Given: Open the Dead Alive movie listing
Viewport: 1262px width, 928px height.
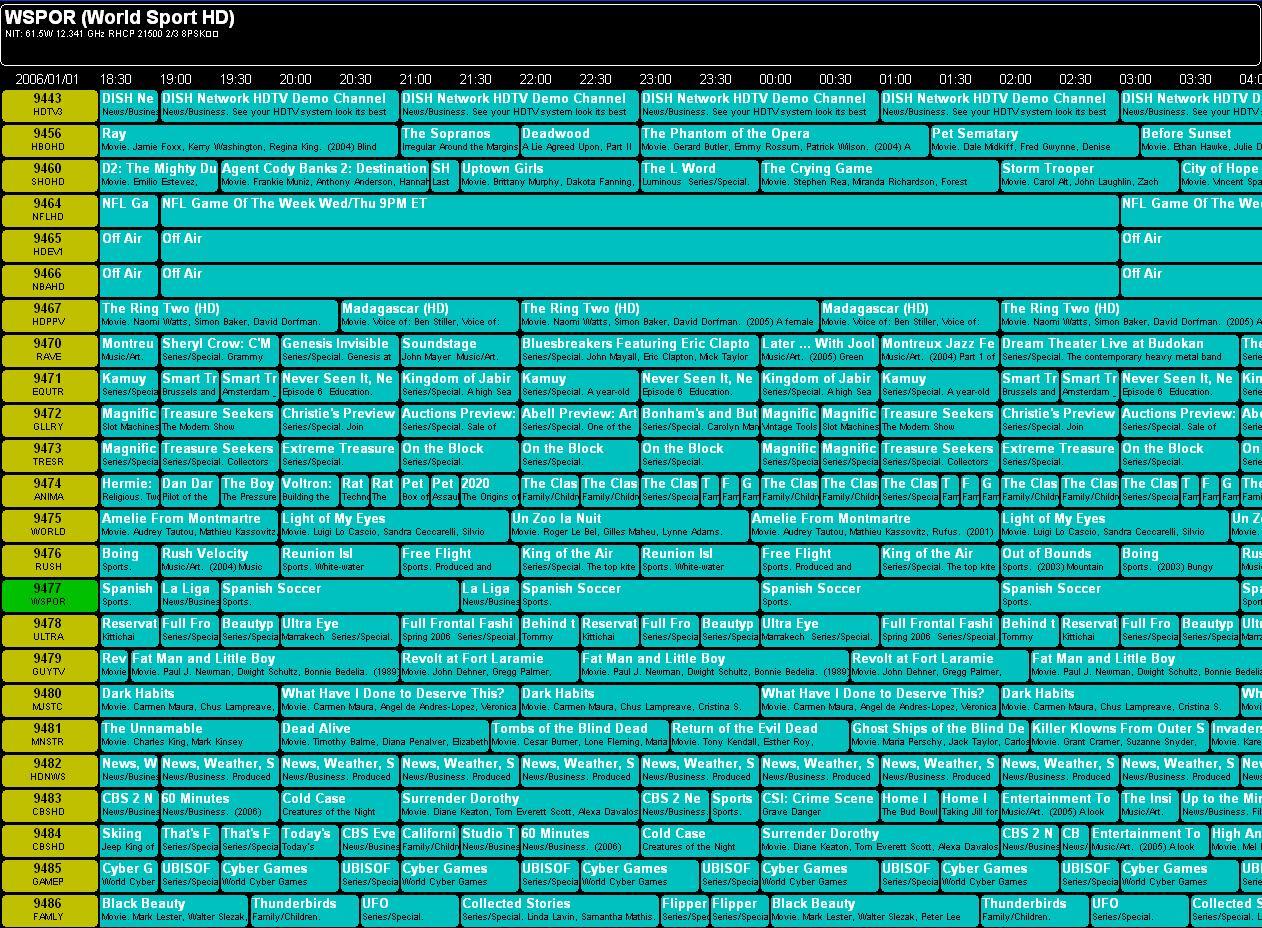Looking at the screenshot, I should [384, 736].
